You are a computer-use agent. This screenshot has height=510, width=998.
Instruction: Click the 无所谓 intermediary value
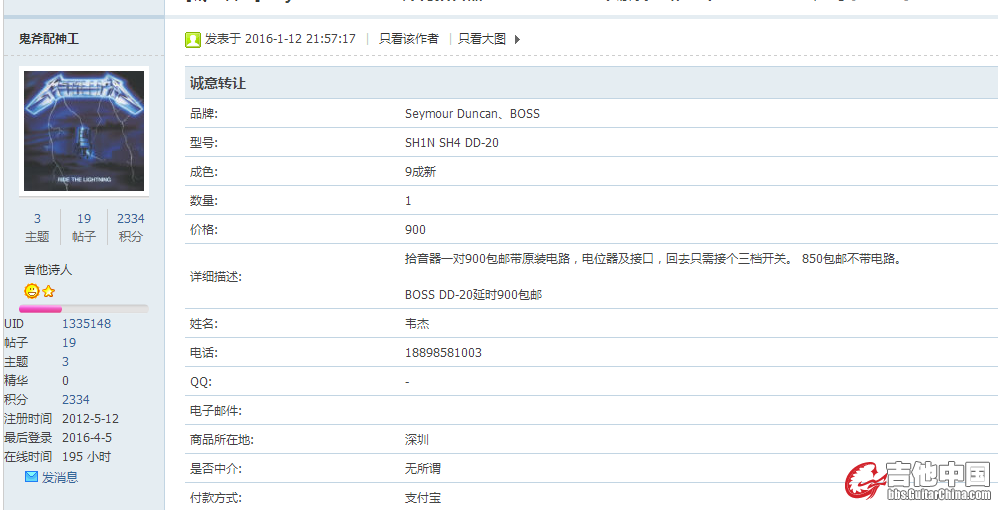coord(423,469)
